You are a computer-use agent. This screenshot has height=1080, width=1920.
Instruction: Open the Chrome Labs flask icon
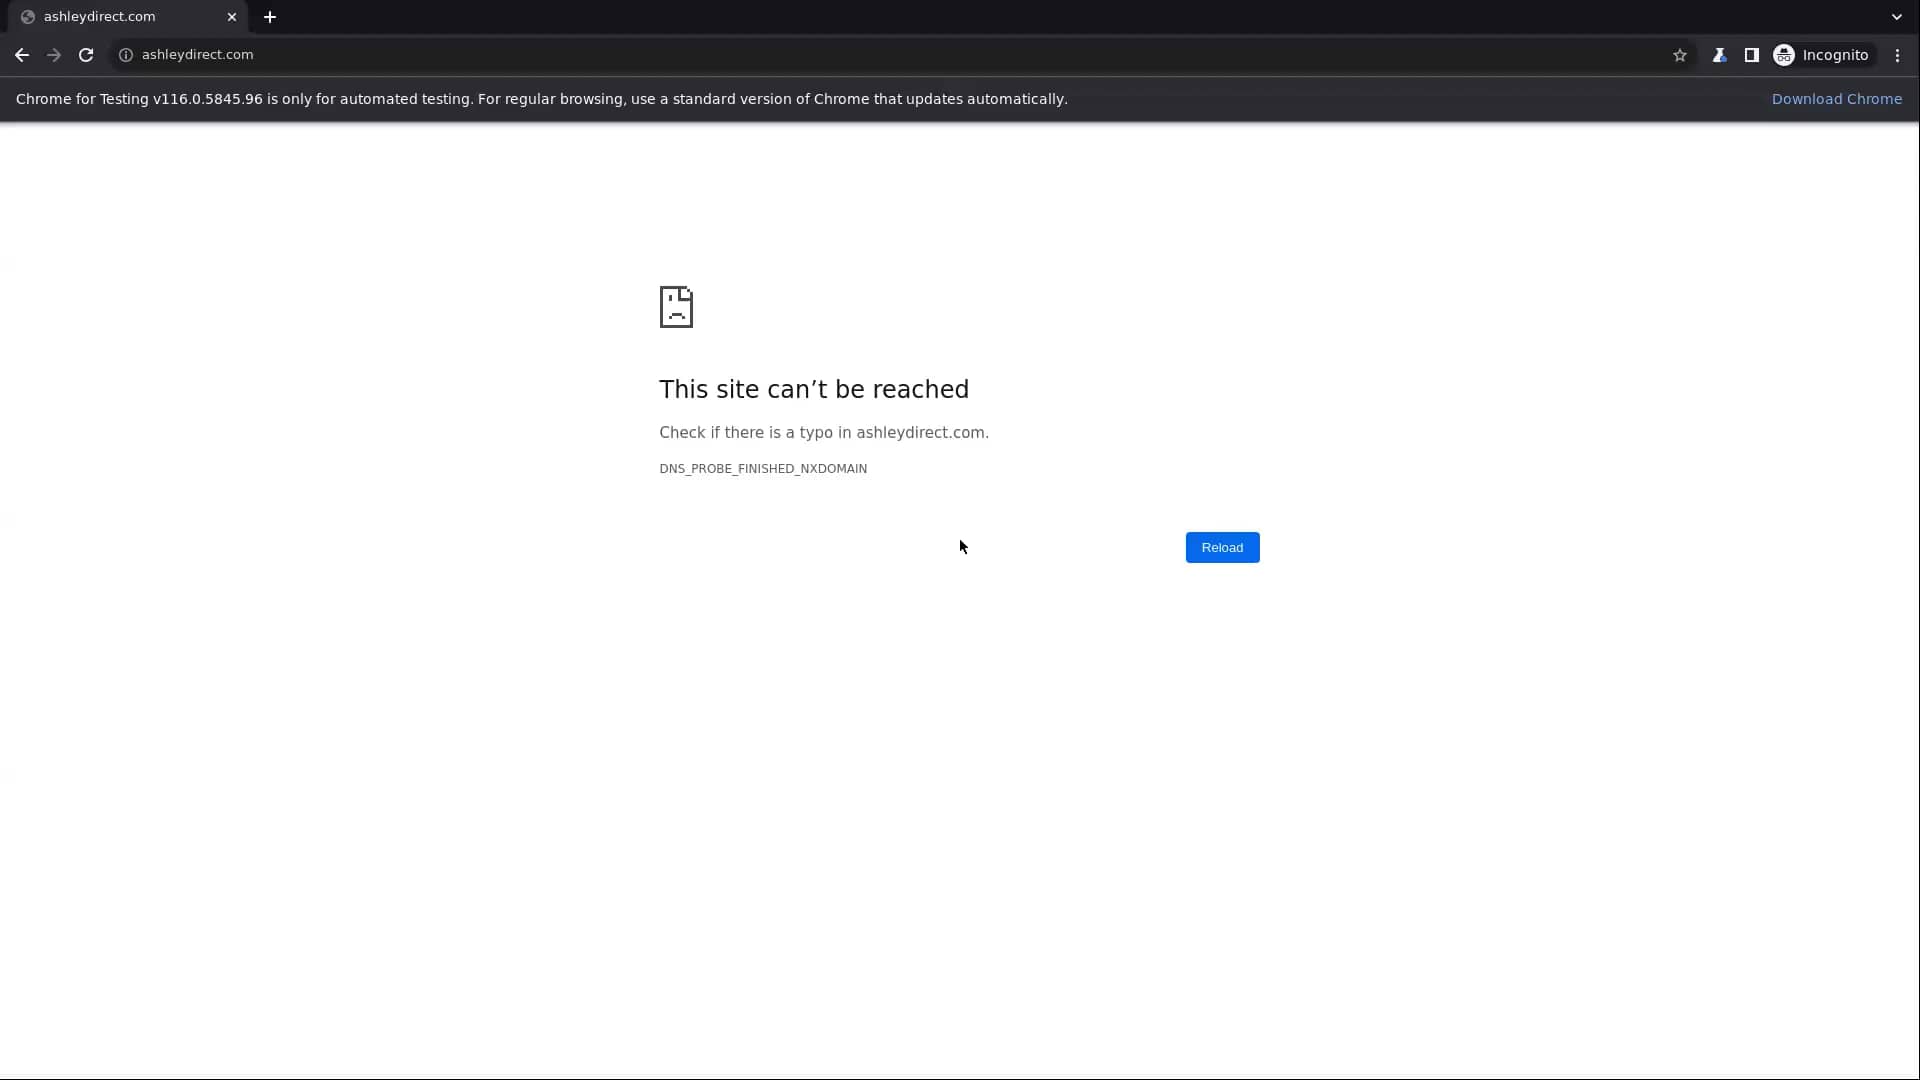[x=1719, y=55]
